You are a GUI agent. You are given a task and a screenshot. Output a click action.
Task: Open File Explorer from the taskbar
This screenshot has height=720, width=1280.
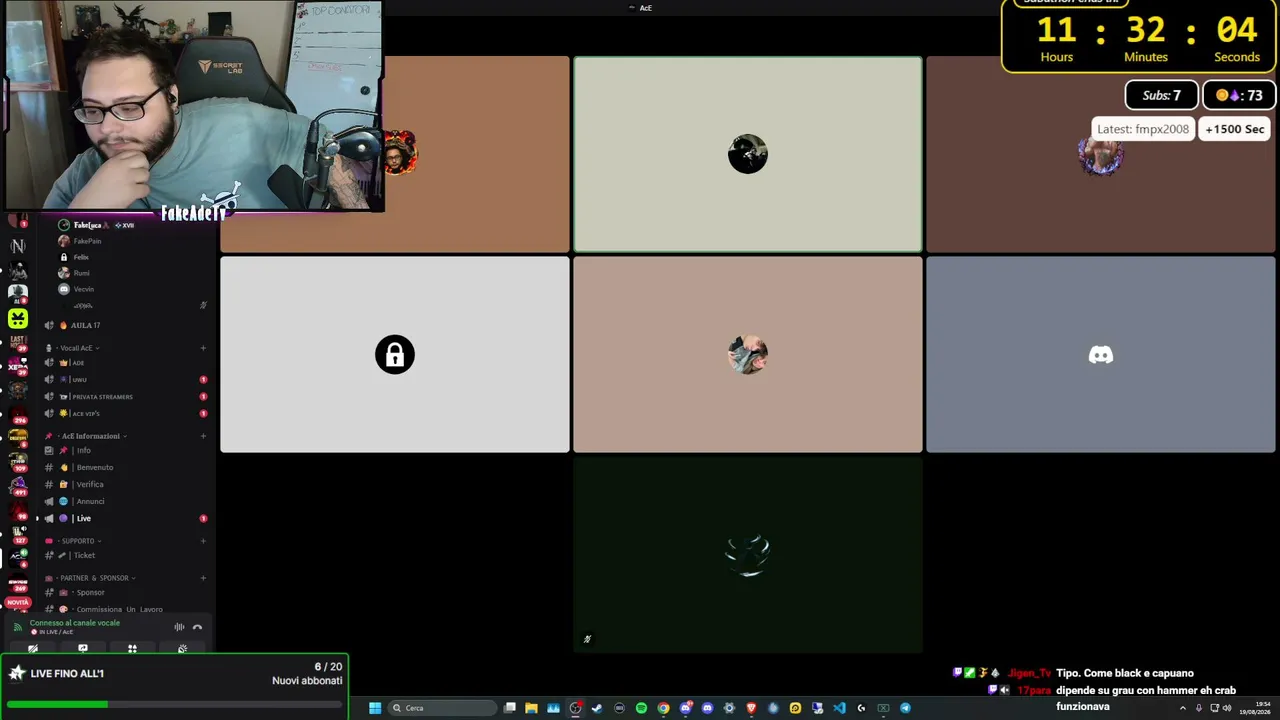[x=531, y=708]
